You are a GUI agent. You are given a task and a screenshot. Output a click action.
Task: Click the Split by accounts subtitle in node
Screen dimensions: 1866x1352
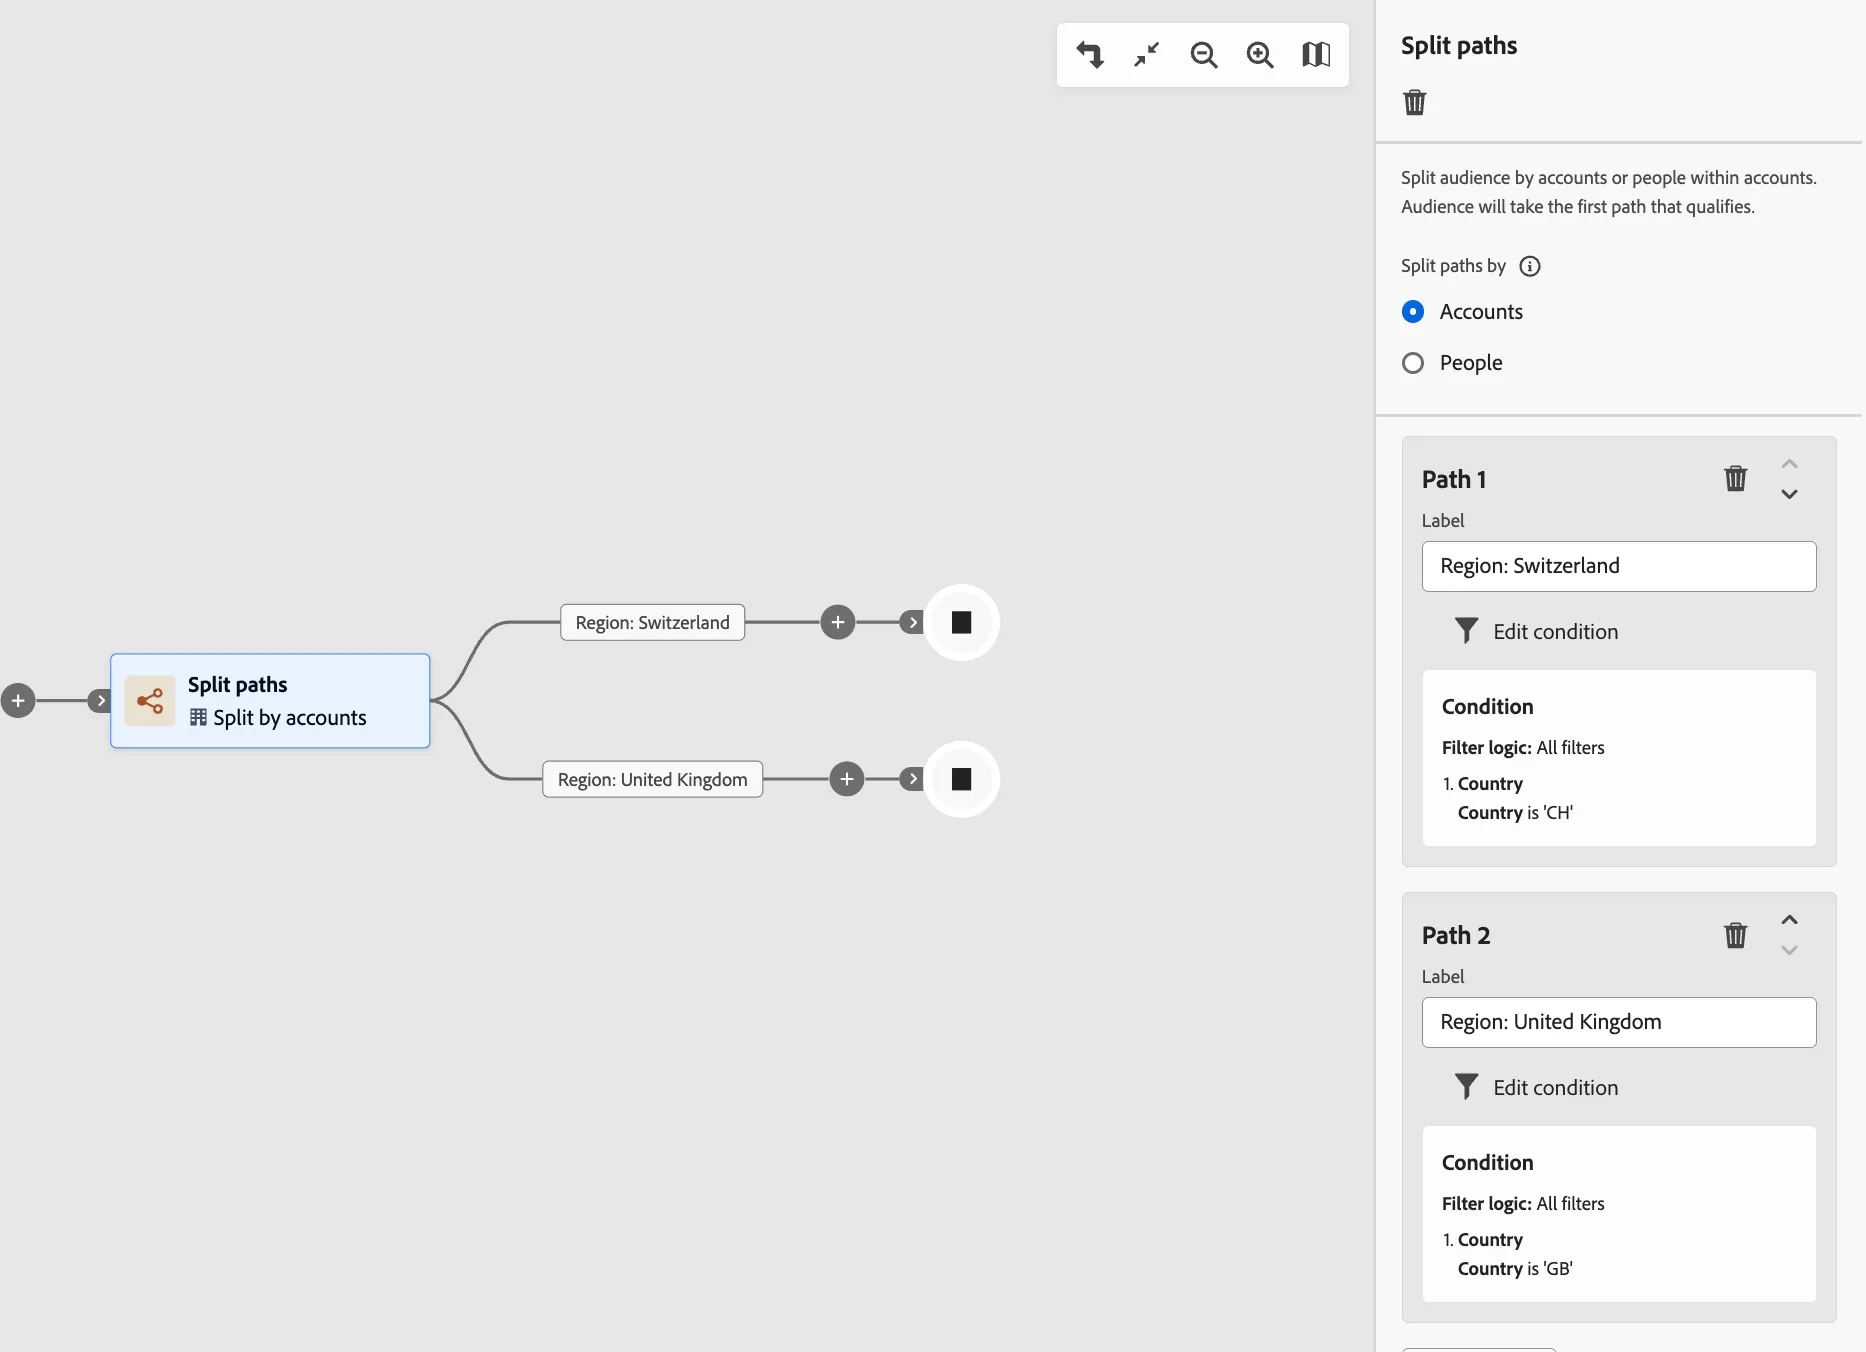(278, 718)
